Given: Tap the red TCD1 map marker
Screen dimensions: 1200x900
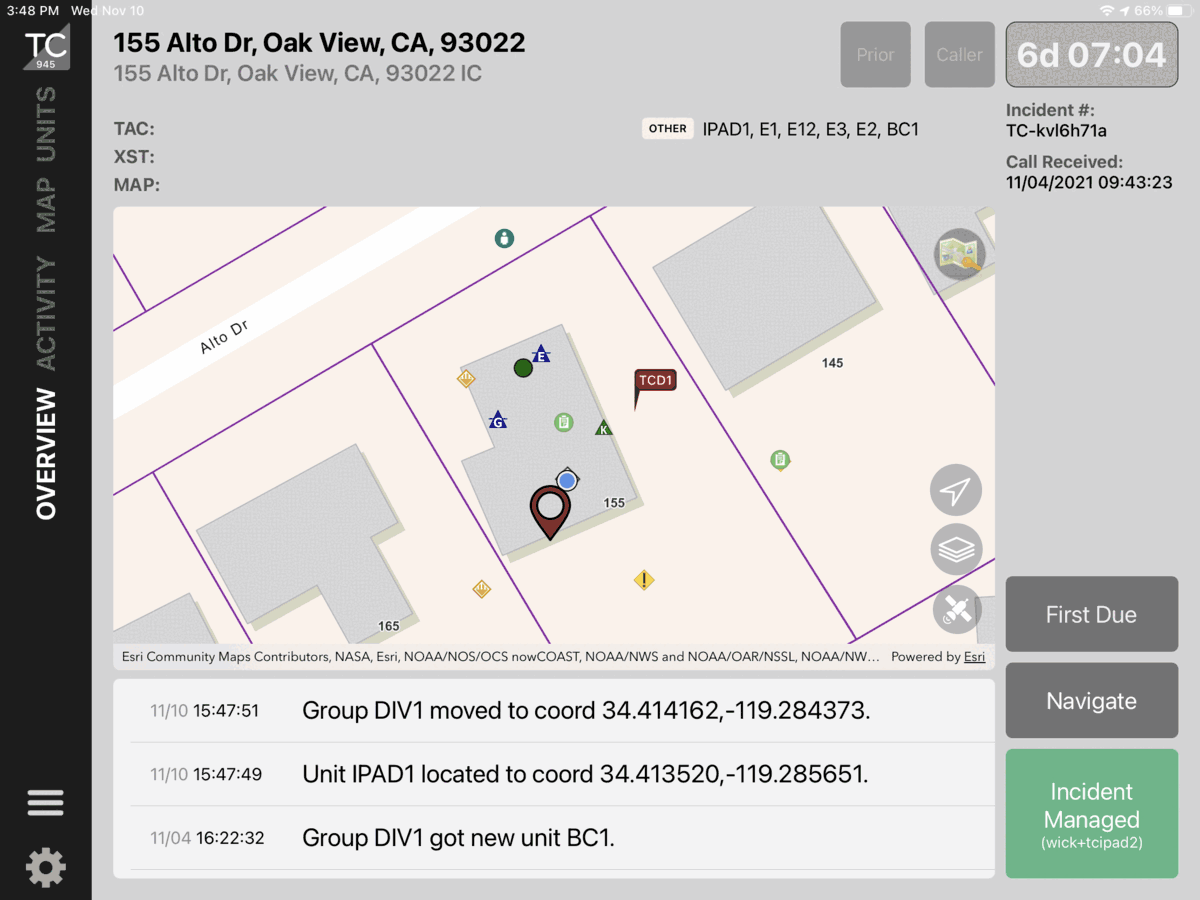Looking at the screenshot, I should 655,380.
